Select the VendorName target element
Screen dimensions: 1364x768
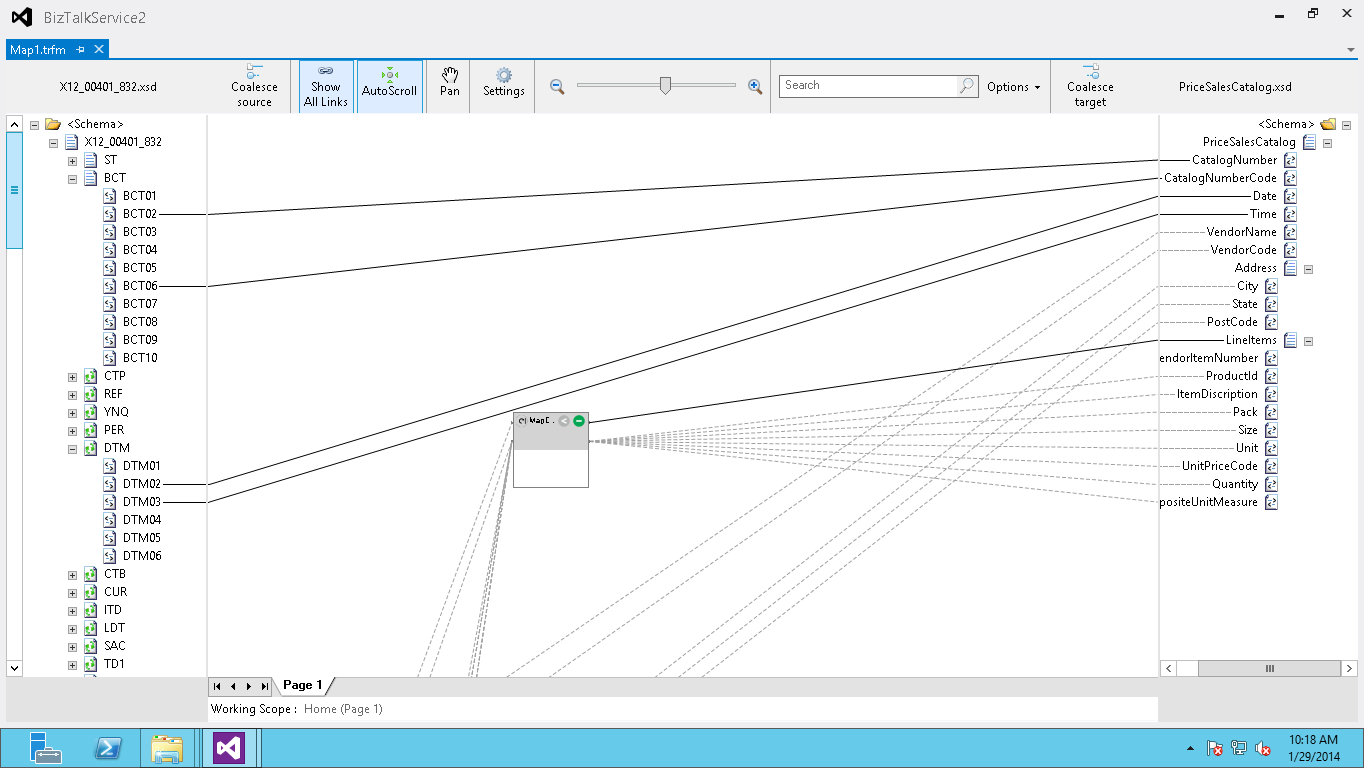click(1242, 232)
